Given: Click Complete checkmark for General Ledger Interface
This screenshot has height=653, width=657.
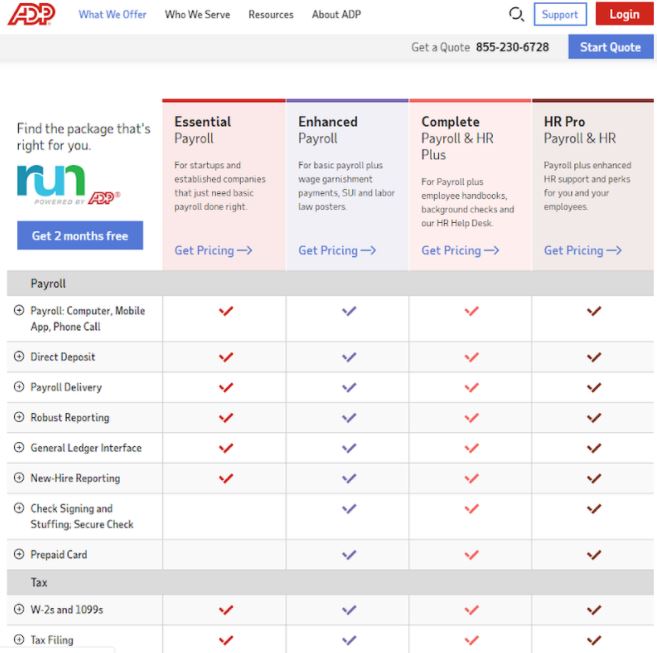Looking at the screenshot, I should point(471,448).
